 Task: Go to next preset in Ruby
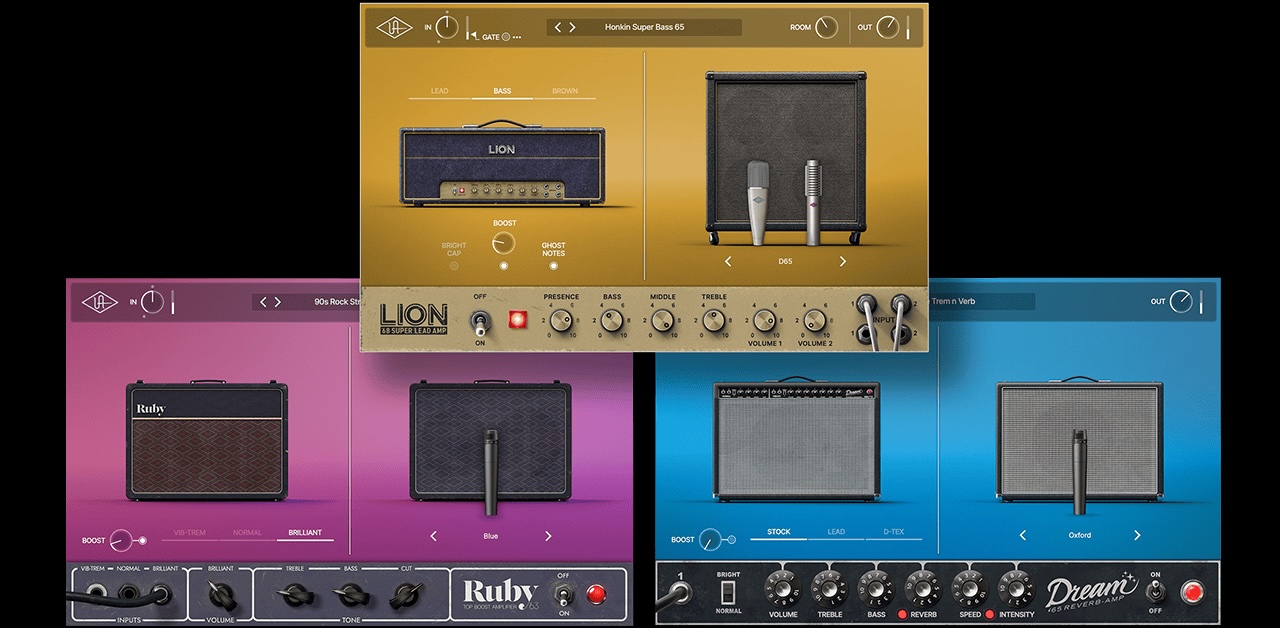click(278, 301)
